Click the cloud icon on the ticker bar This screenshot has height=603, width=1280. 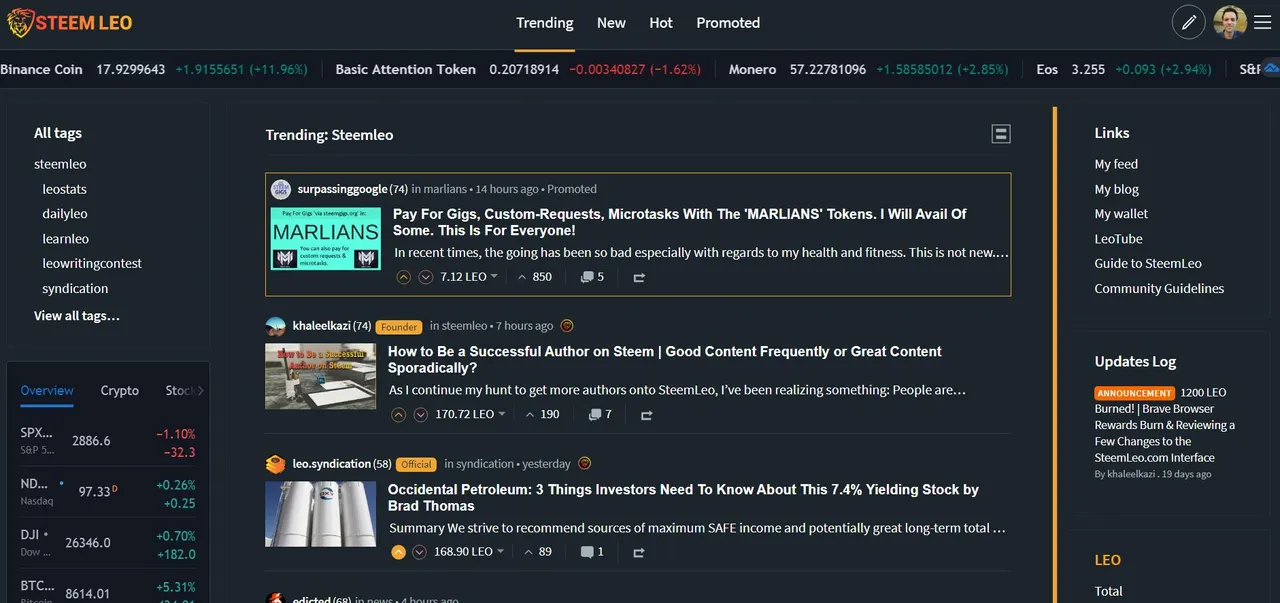pos(1271,68)
